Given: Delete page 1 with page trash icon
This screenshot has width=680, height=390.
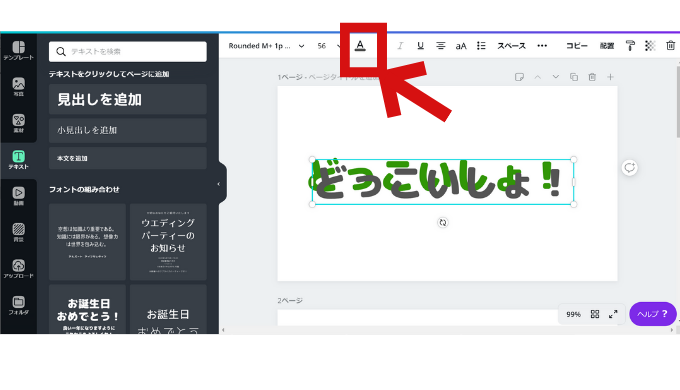Looking at the screenshot, I should (x=592, y=77).
